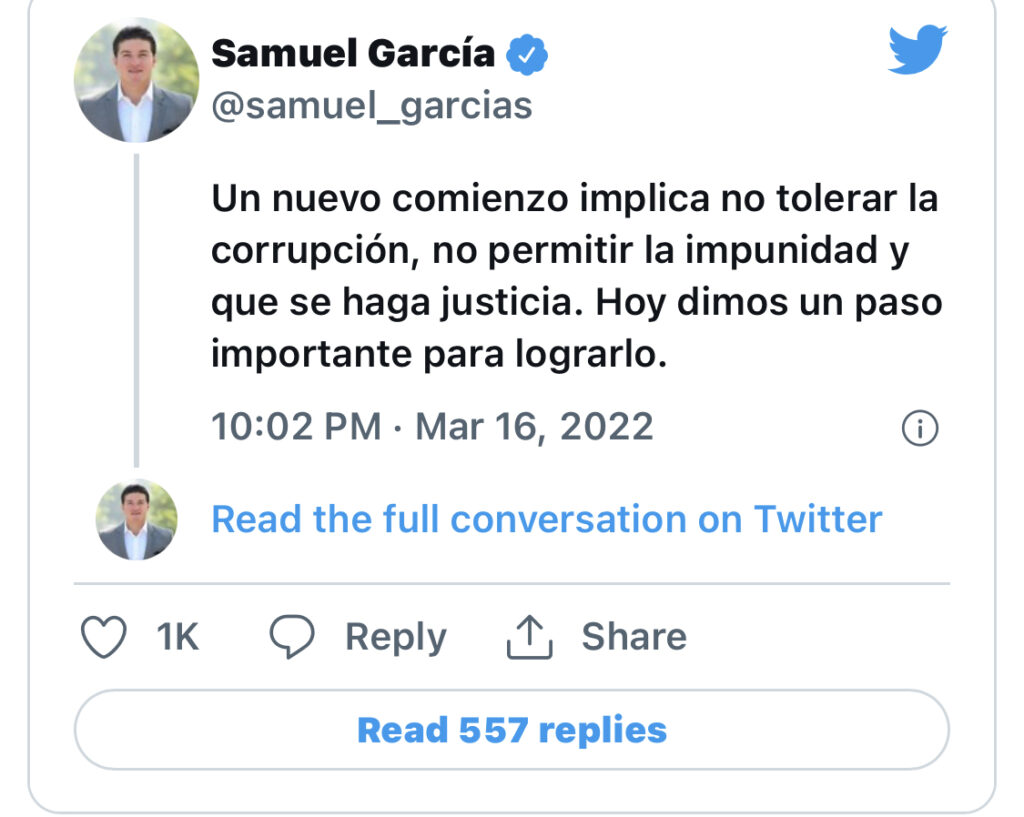Image resolution: width=1024 pixels, height=817 pixels.
Task: Click the reply speech bubble icon
Action: [292, 637]
